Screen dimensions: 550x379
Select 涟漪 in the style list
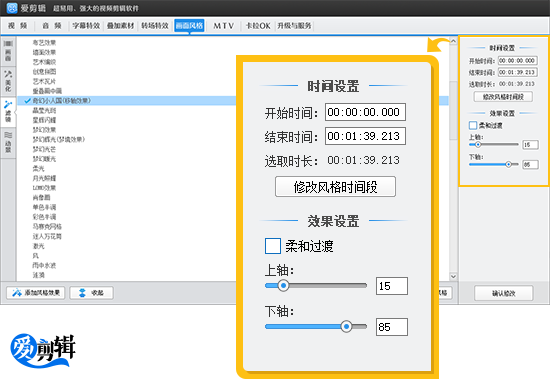coord(39,275)
